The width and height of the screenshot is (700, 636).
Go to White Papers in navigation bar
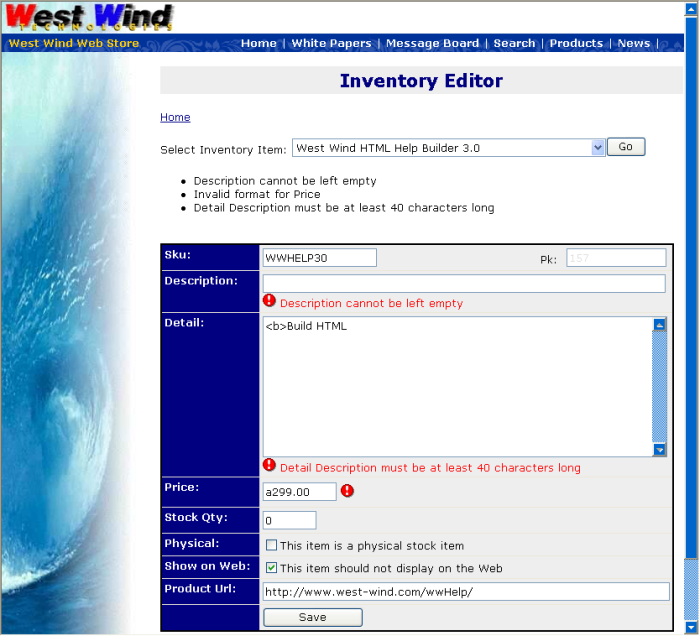(x=331, y=43)
